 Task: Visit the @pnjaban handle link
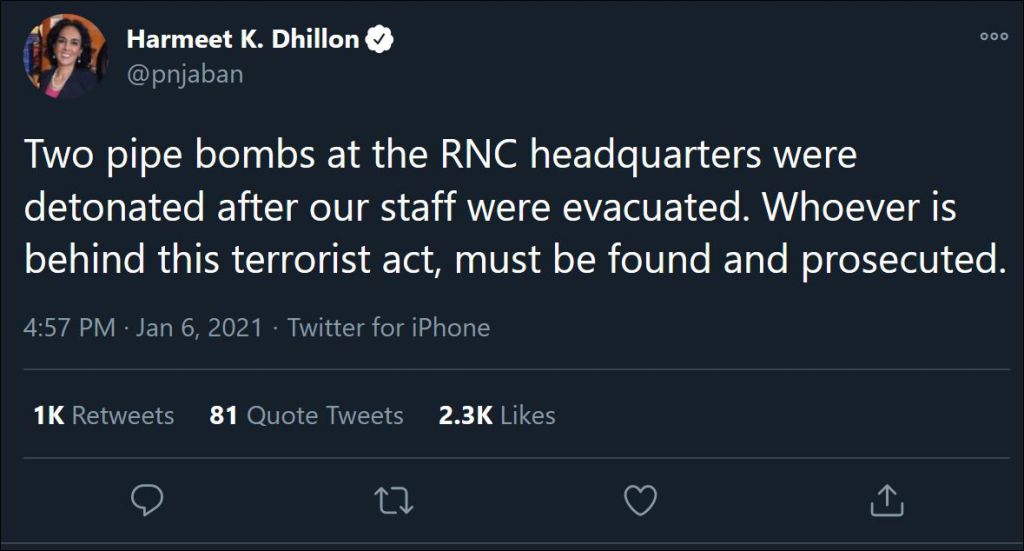[x=185, y=74]
